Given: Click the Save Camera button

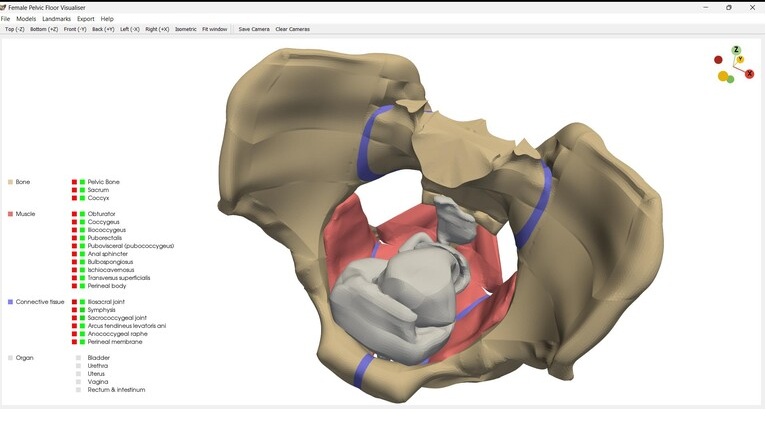Looking at the screenshot, I should point(254,29).
